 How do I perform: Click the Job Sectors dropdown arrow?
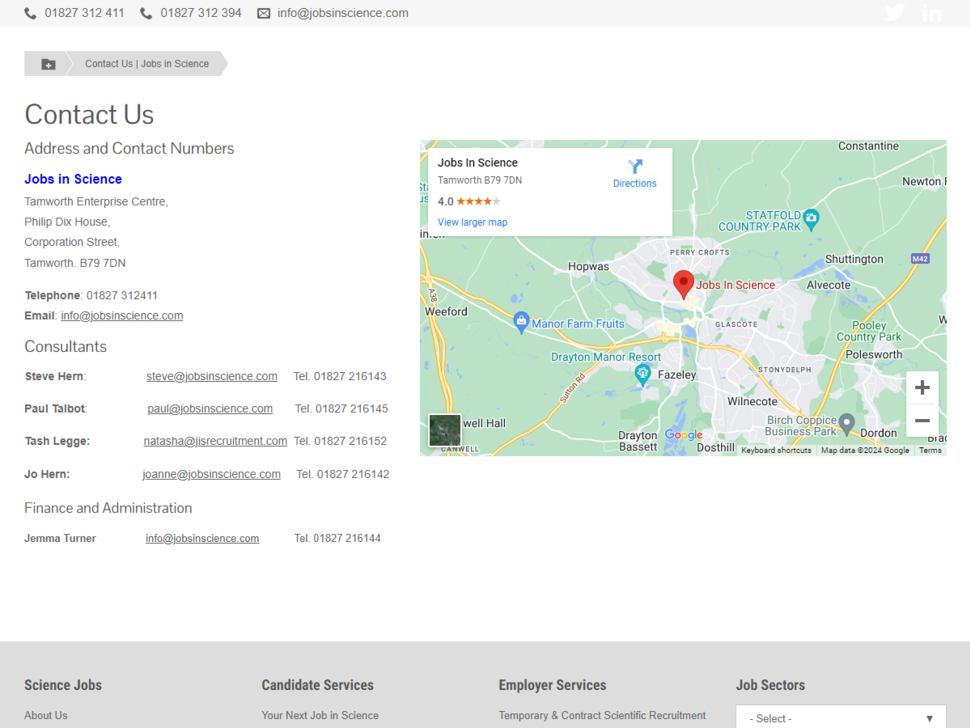point(929,718)
